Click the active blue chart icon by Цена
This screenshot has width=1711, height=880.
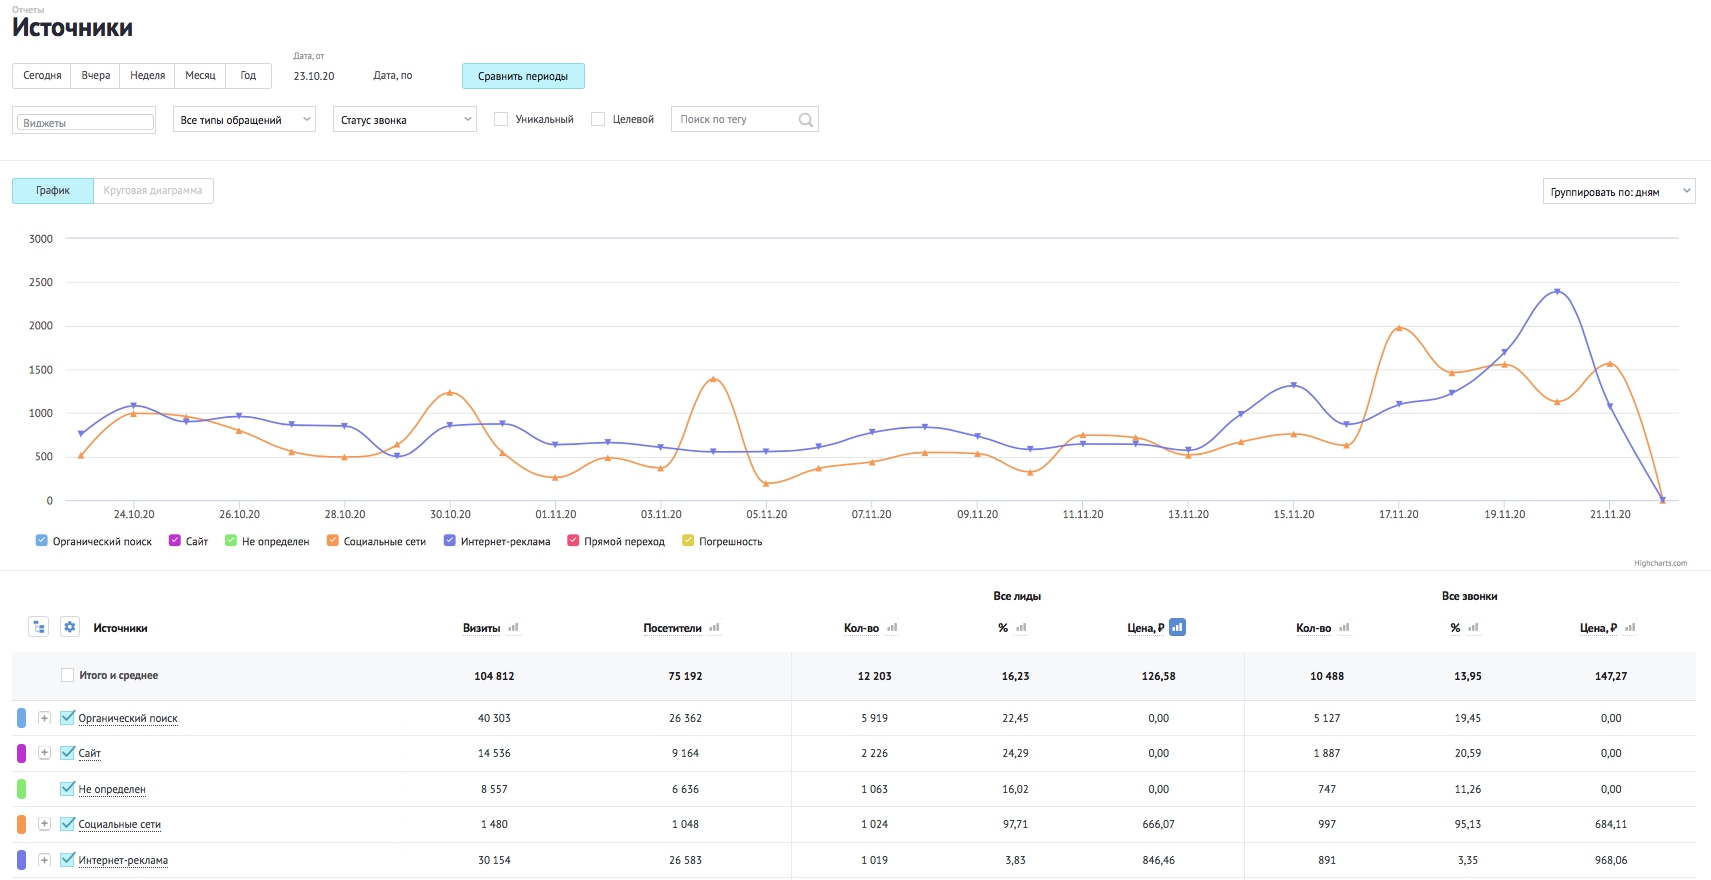click(1177, 627)
